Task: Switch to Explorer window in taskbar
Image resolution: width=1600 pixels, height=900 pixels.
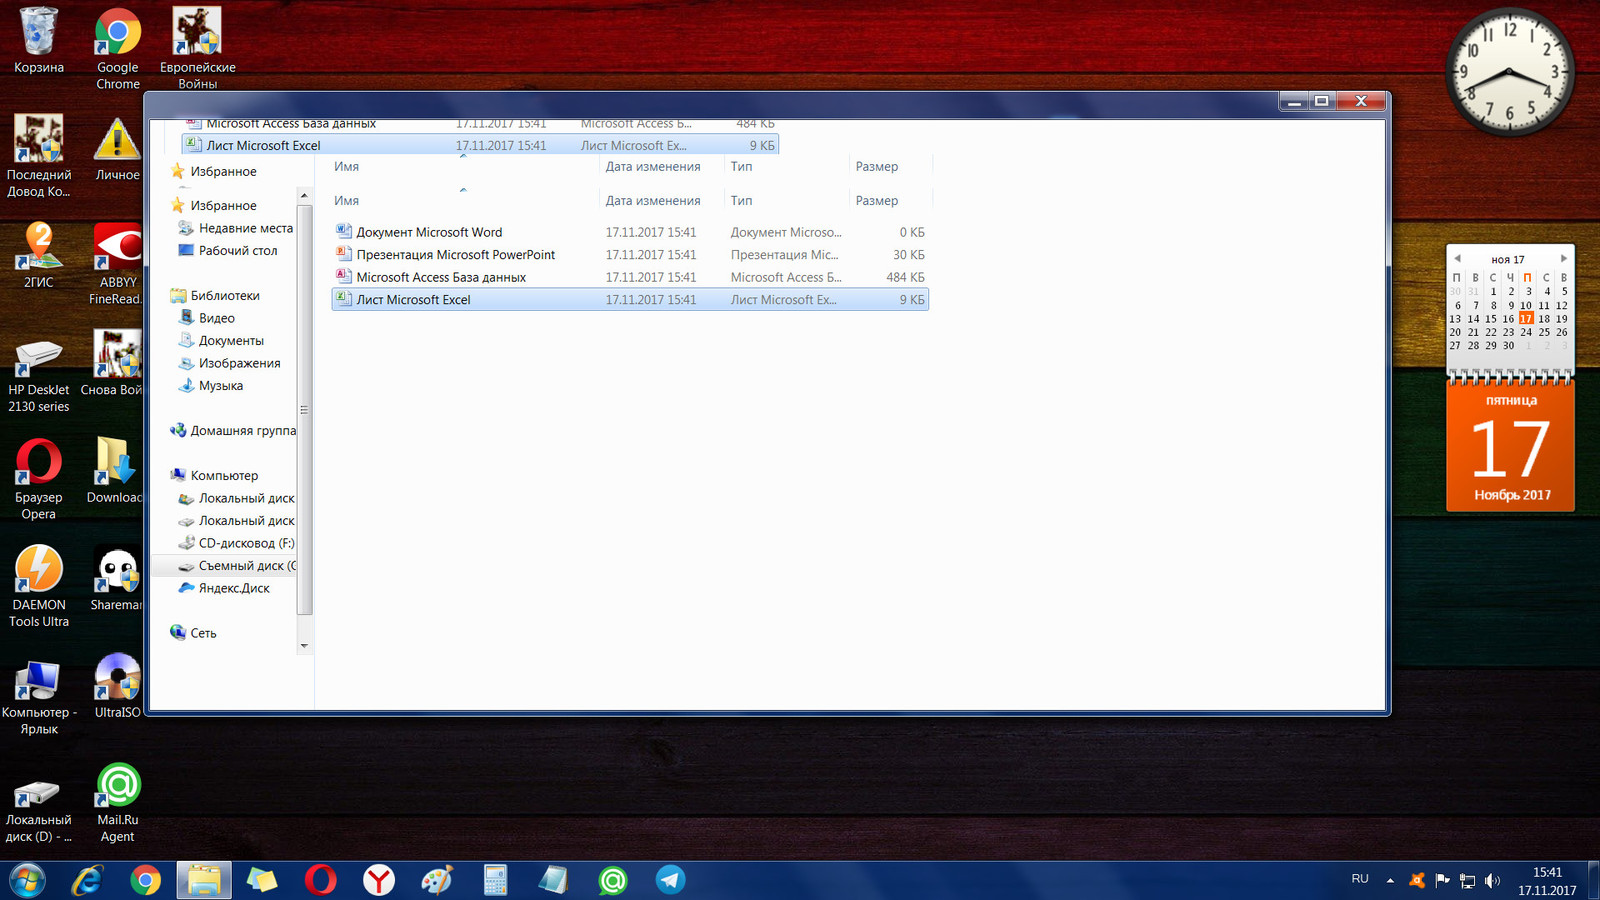Action: [204, 880]
